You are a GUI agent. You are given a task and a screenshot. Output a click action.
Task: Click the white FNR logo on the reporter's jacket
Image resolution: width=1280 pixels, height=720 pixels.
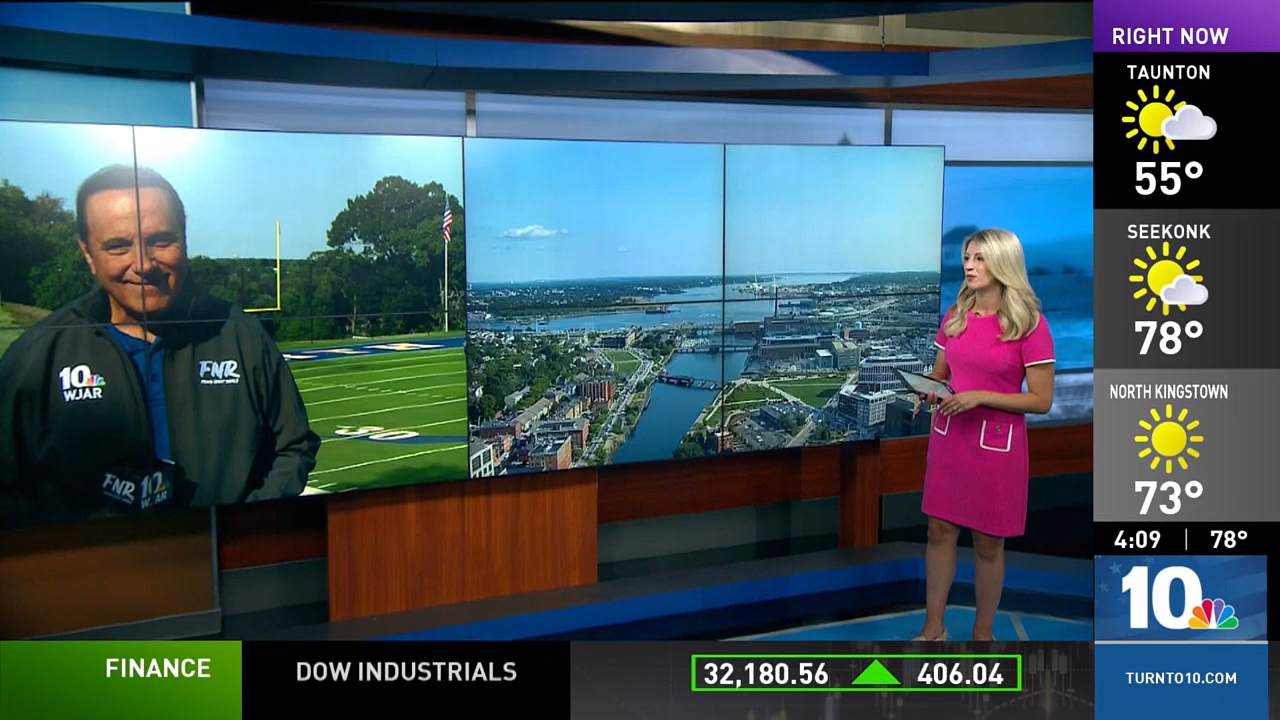click(x=219, y=373)
